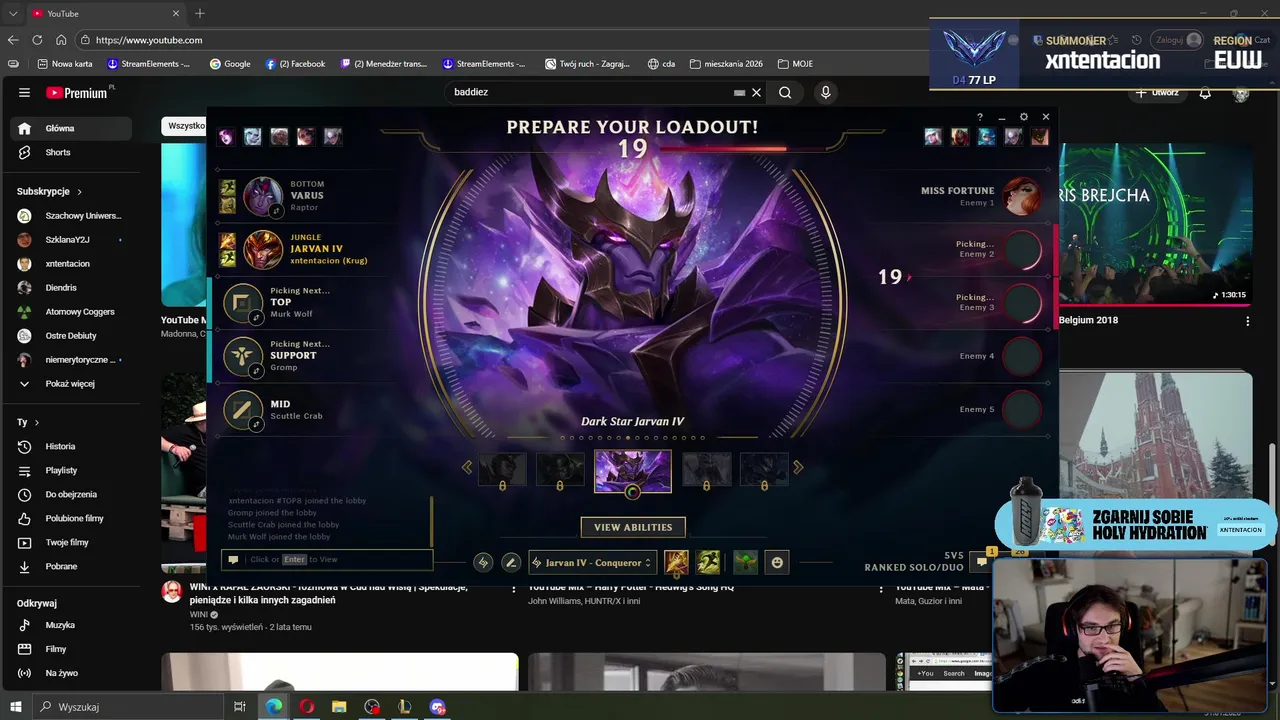Open Playlisty in the YouTube sidebar
Viewport: 1280px width, 720px height.
pos(70,470)
